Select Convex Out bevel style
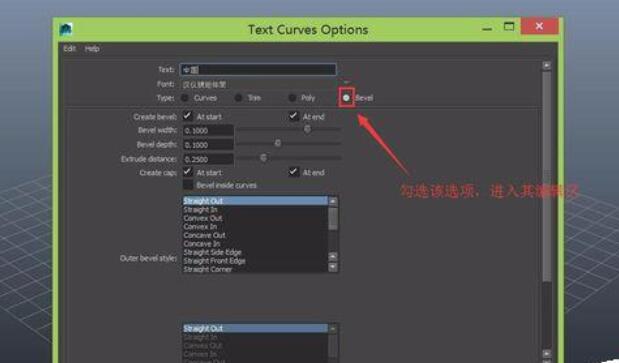The height and width of the screenshot is (363, 619). point(203,218)
